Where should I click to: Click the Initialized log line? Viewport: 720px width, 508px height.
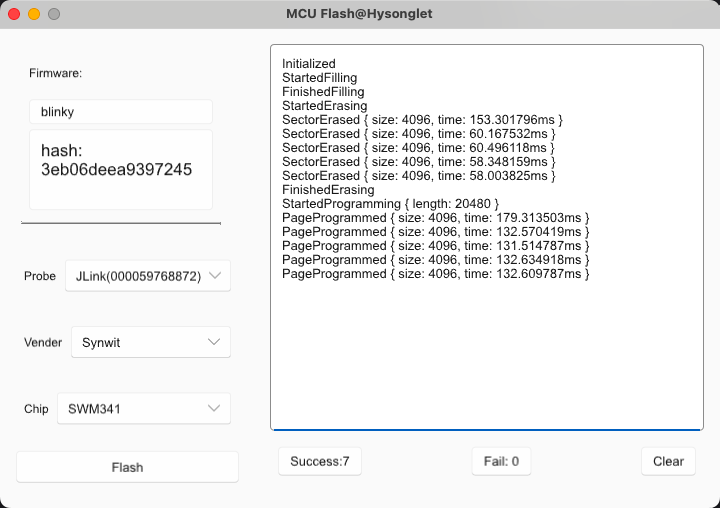point(309,64)
